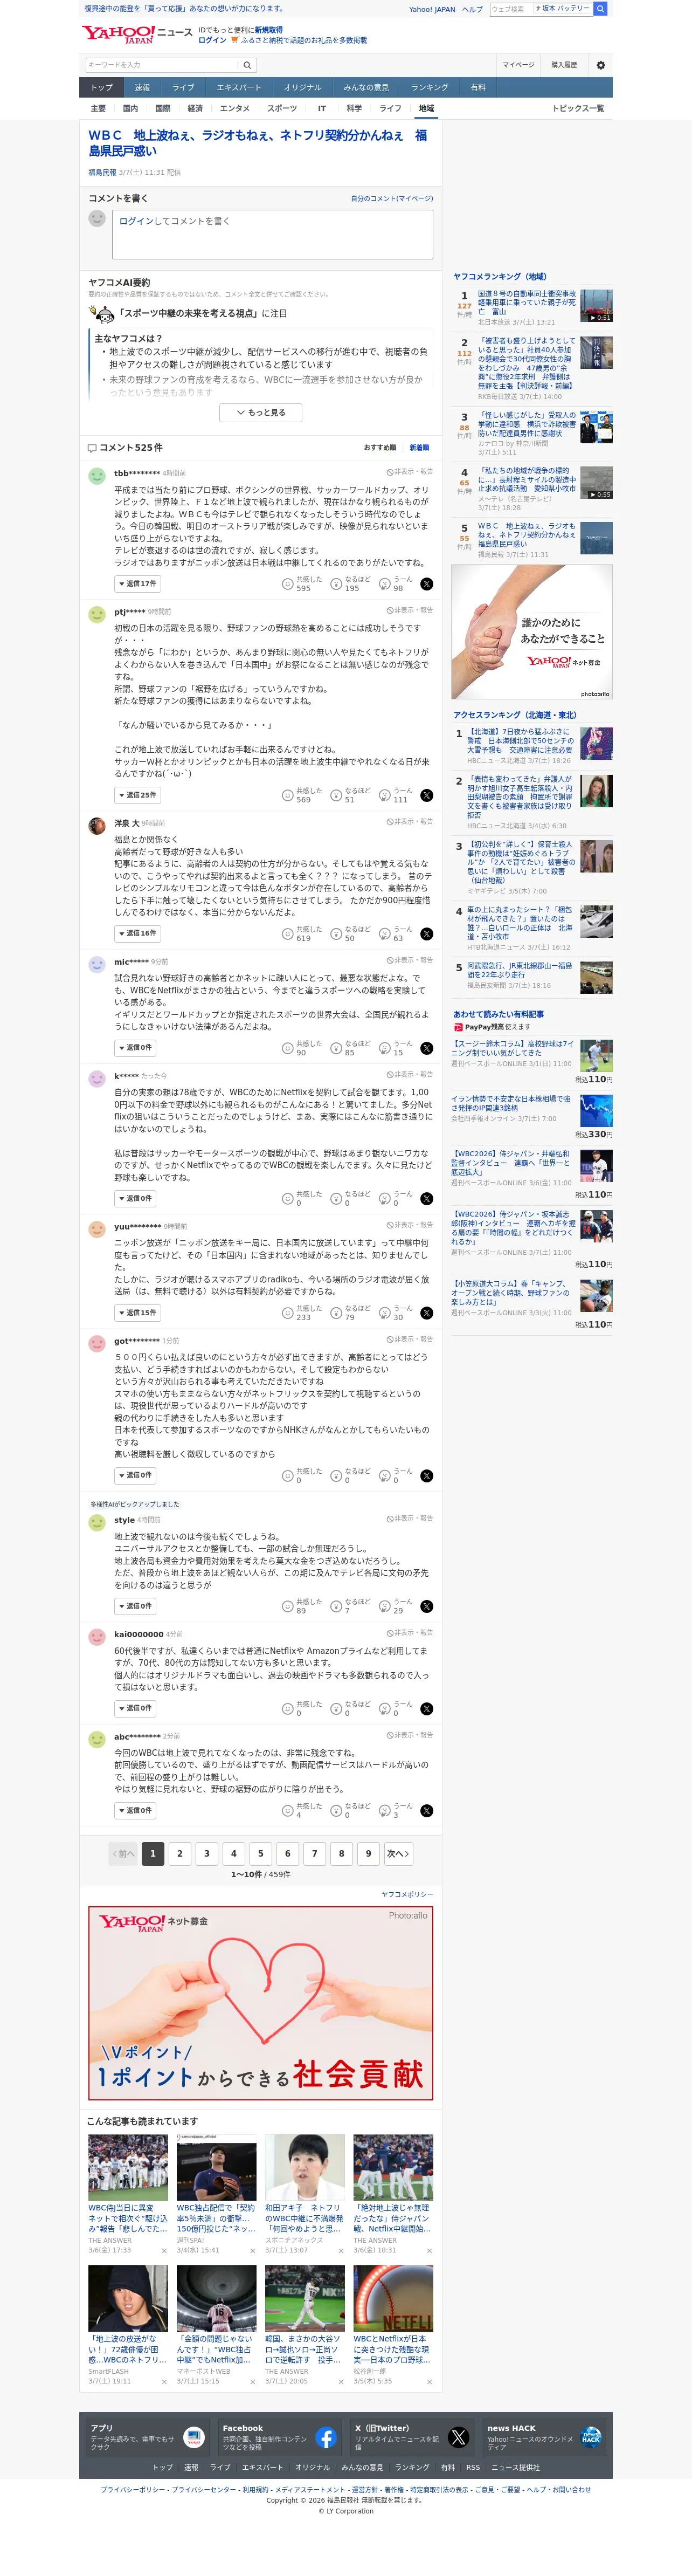Click うーん face on tbb's comment
This screenshot has height=2576, width=692.
(x=384, y=584)
